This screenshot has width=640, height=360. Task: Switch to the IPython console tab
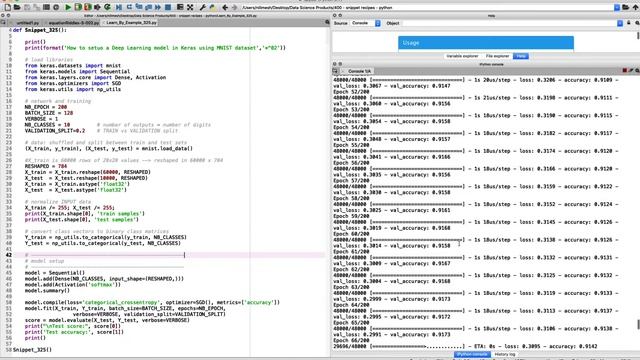pyautogui.click(x=472, y=354)
